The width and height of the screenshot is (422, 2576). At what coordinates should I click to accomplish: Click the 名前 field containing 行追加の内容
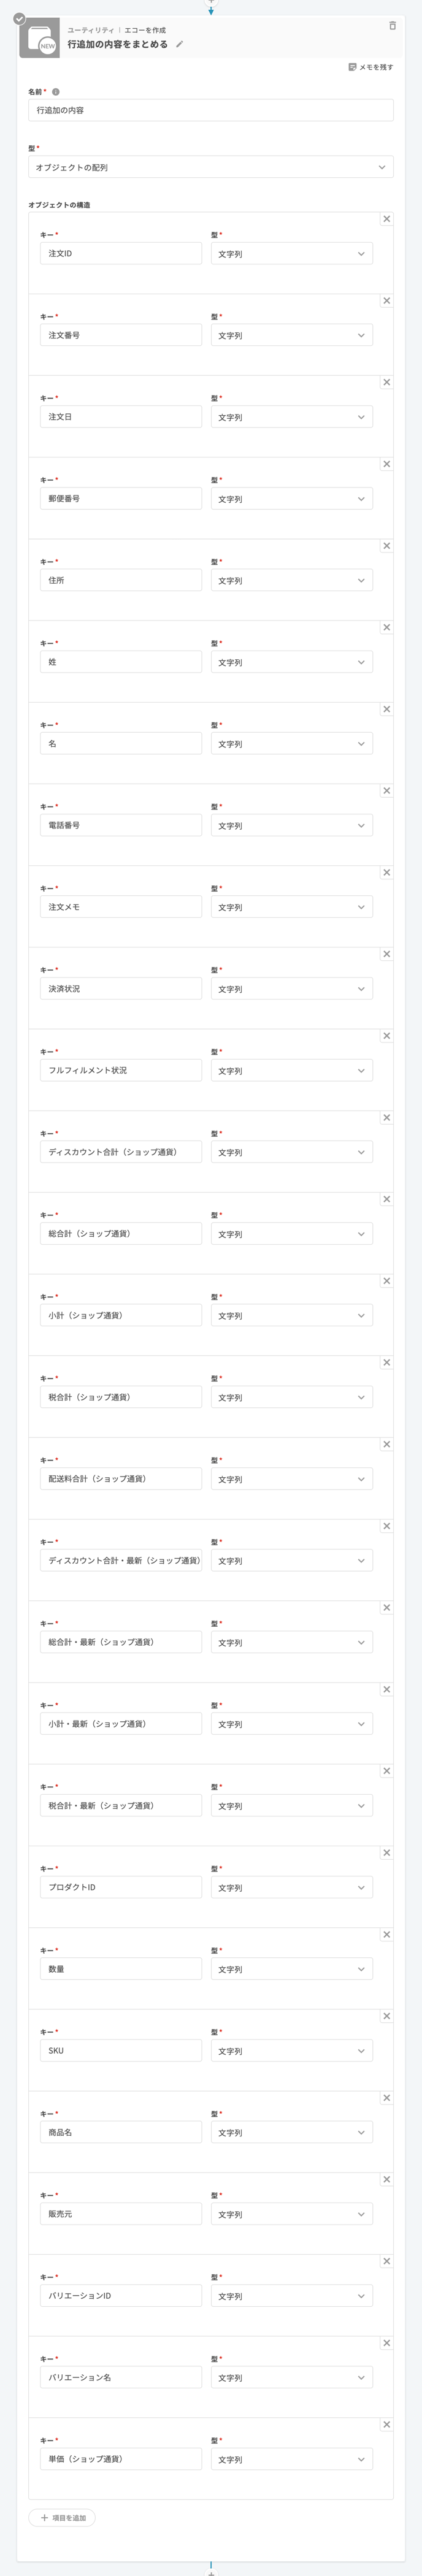click(211, 110)
